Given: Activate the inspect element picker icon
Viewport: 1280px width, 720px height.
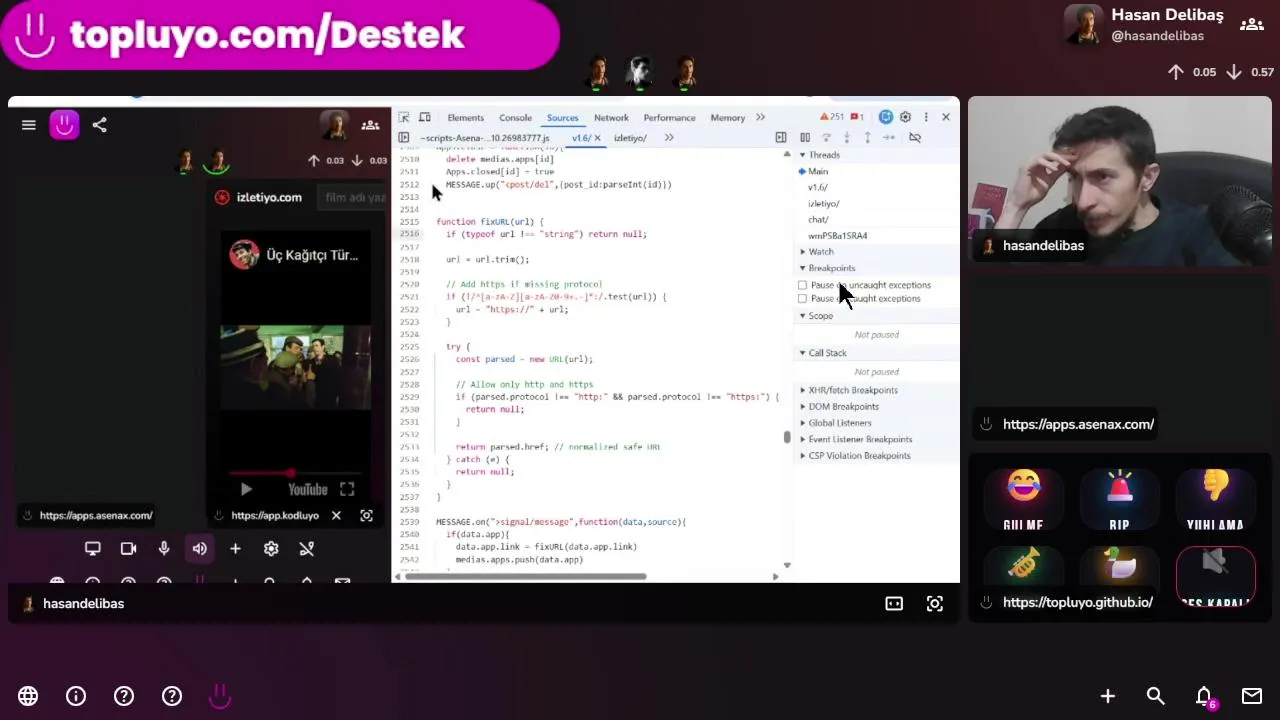Looking at the screenshot, I should [x=404, y=118].
